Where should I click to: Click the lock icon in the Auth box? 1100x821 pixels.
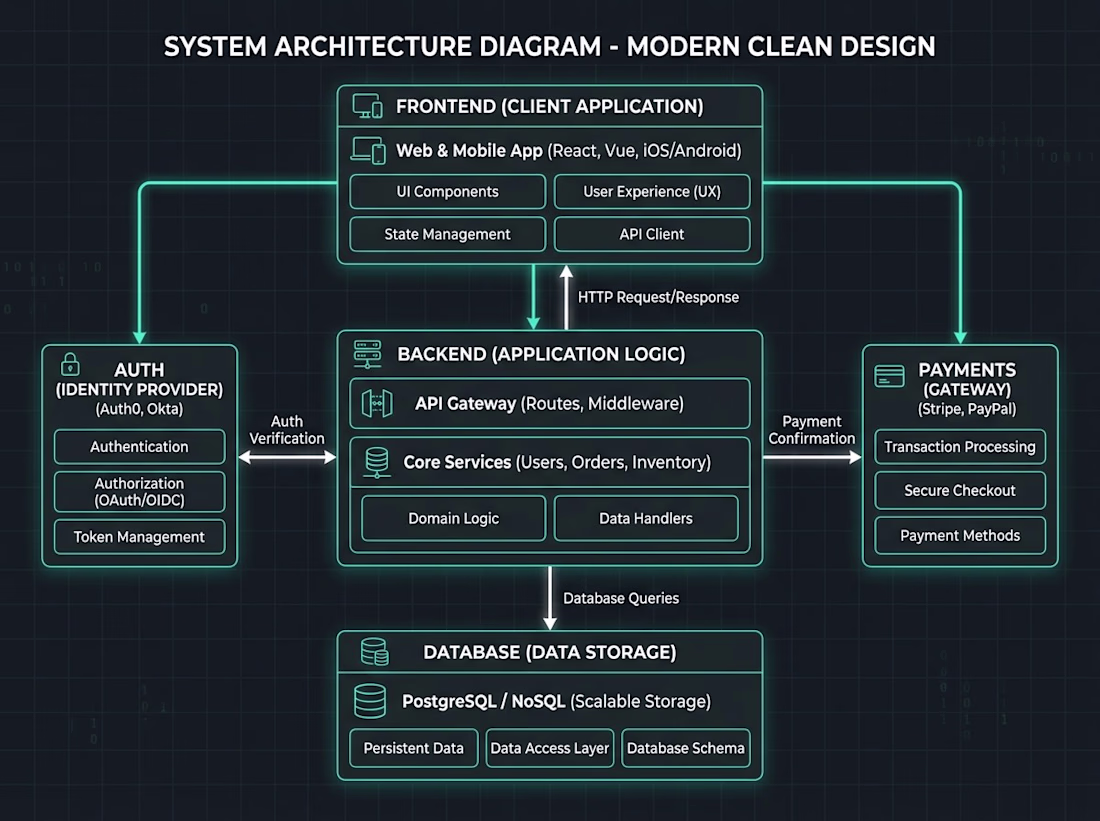pyautogui.click(x=70, y=365)
